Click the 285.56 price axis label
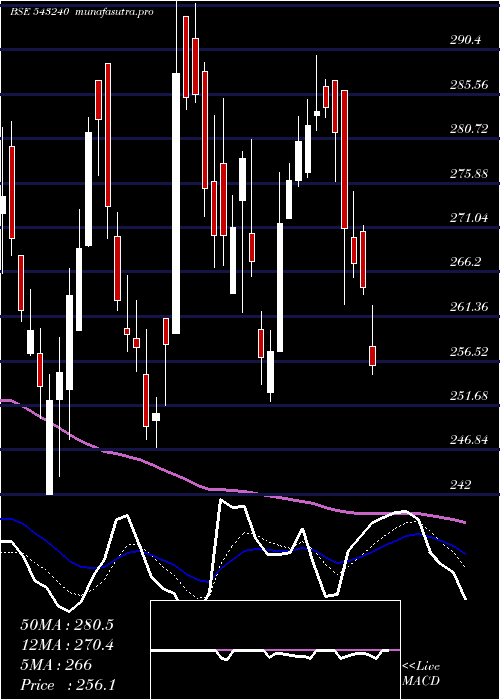The height and width of the screenshot is (700, 500). pyautogui.click(x=469, y=85)
